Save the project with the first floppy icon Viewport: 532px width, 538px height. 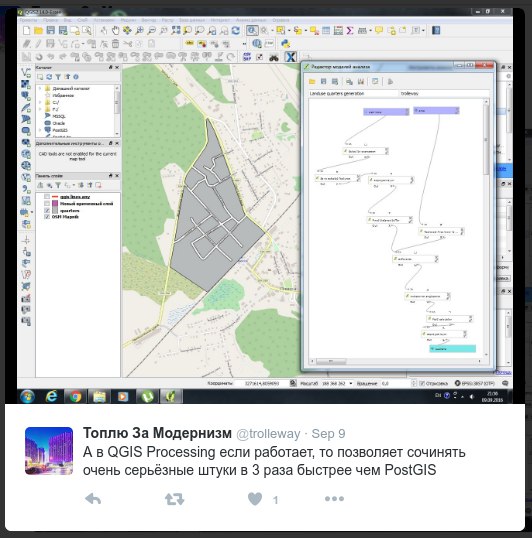point(51,30)
